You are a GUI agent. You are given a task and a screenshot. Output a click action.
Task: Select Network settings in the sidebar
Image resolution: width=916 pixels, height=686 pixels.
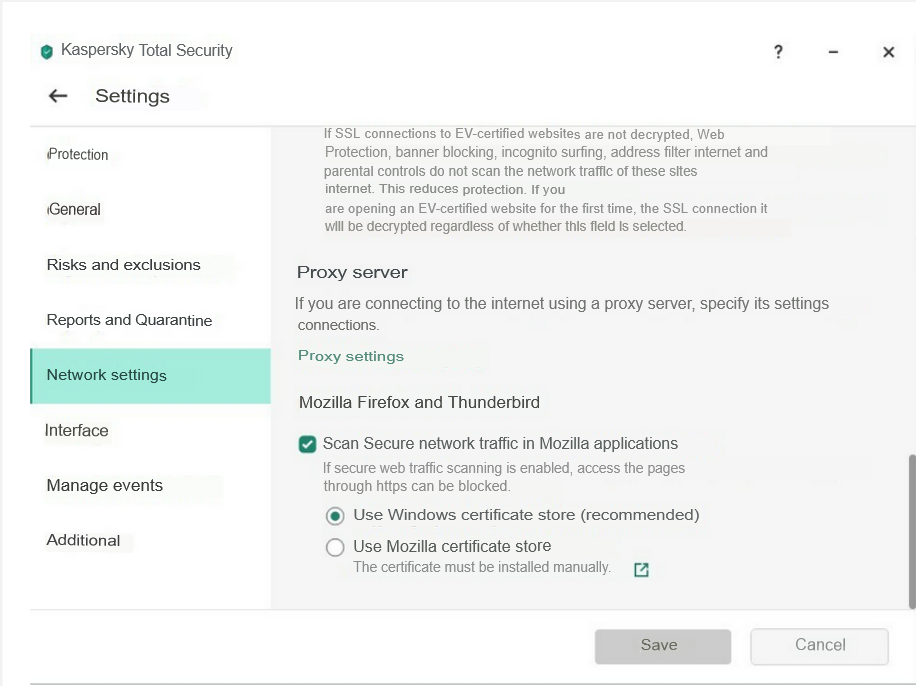click(x=107, y=375)
